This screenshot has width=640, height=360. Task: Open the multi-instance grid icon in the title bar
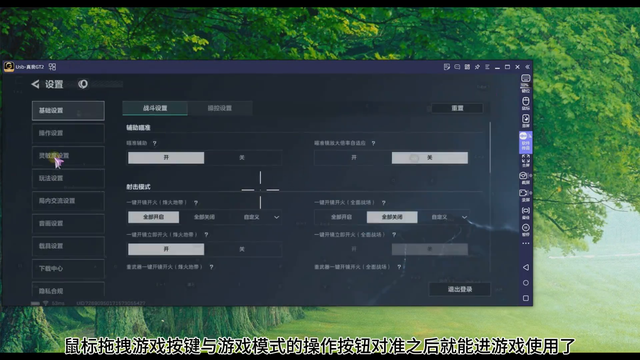click(52, 67)
